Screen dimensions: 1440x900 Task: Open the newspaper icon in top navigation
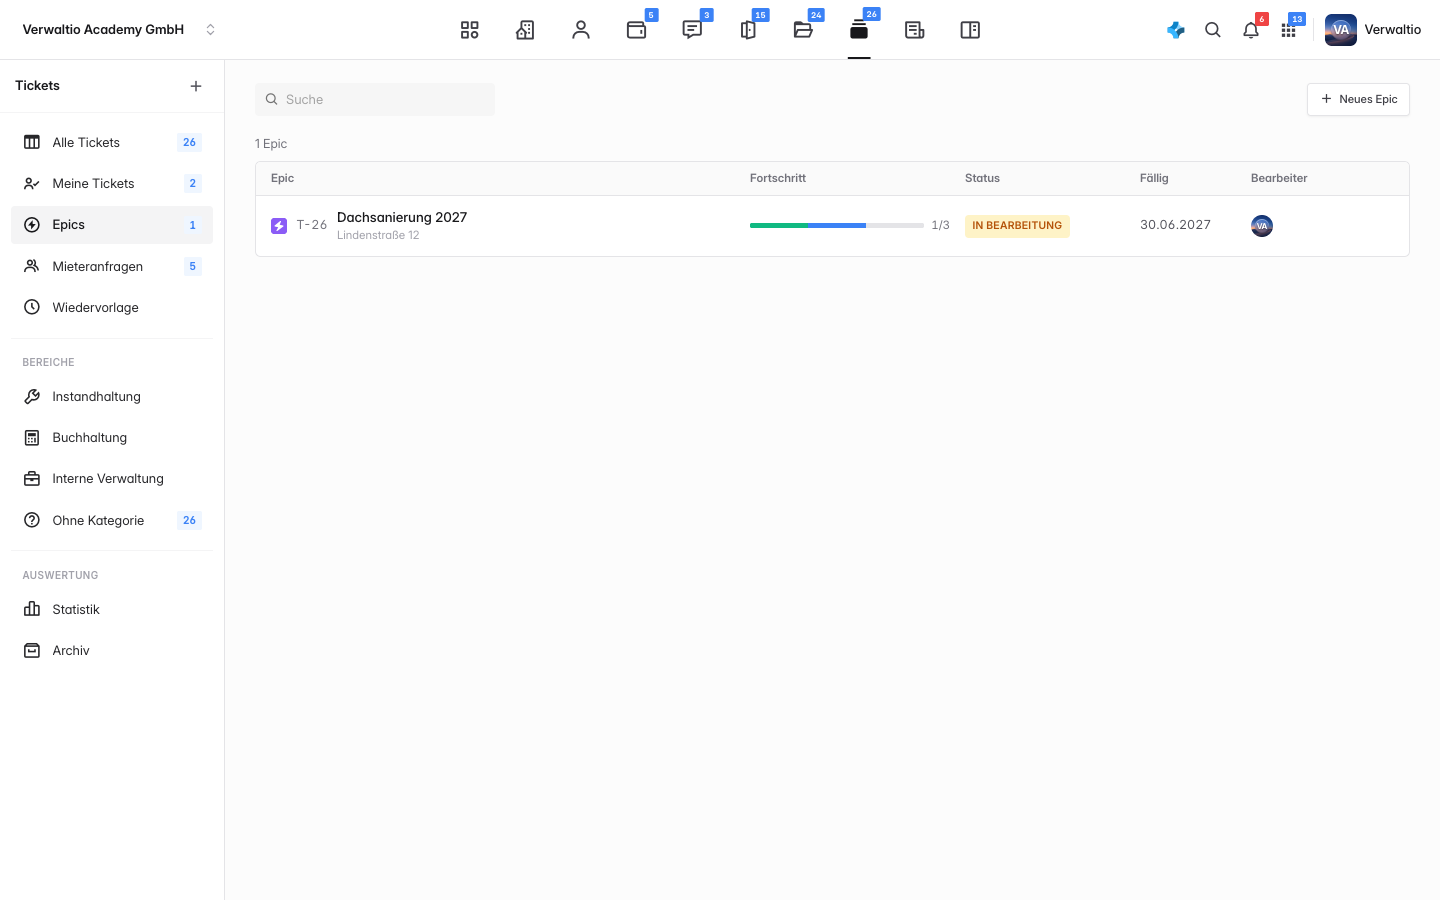click(x=914, y=30)
